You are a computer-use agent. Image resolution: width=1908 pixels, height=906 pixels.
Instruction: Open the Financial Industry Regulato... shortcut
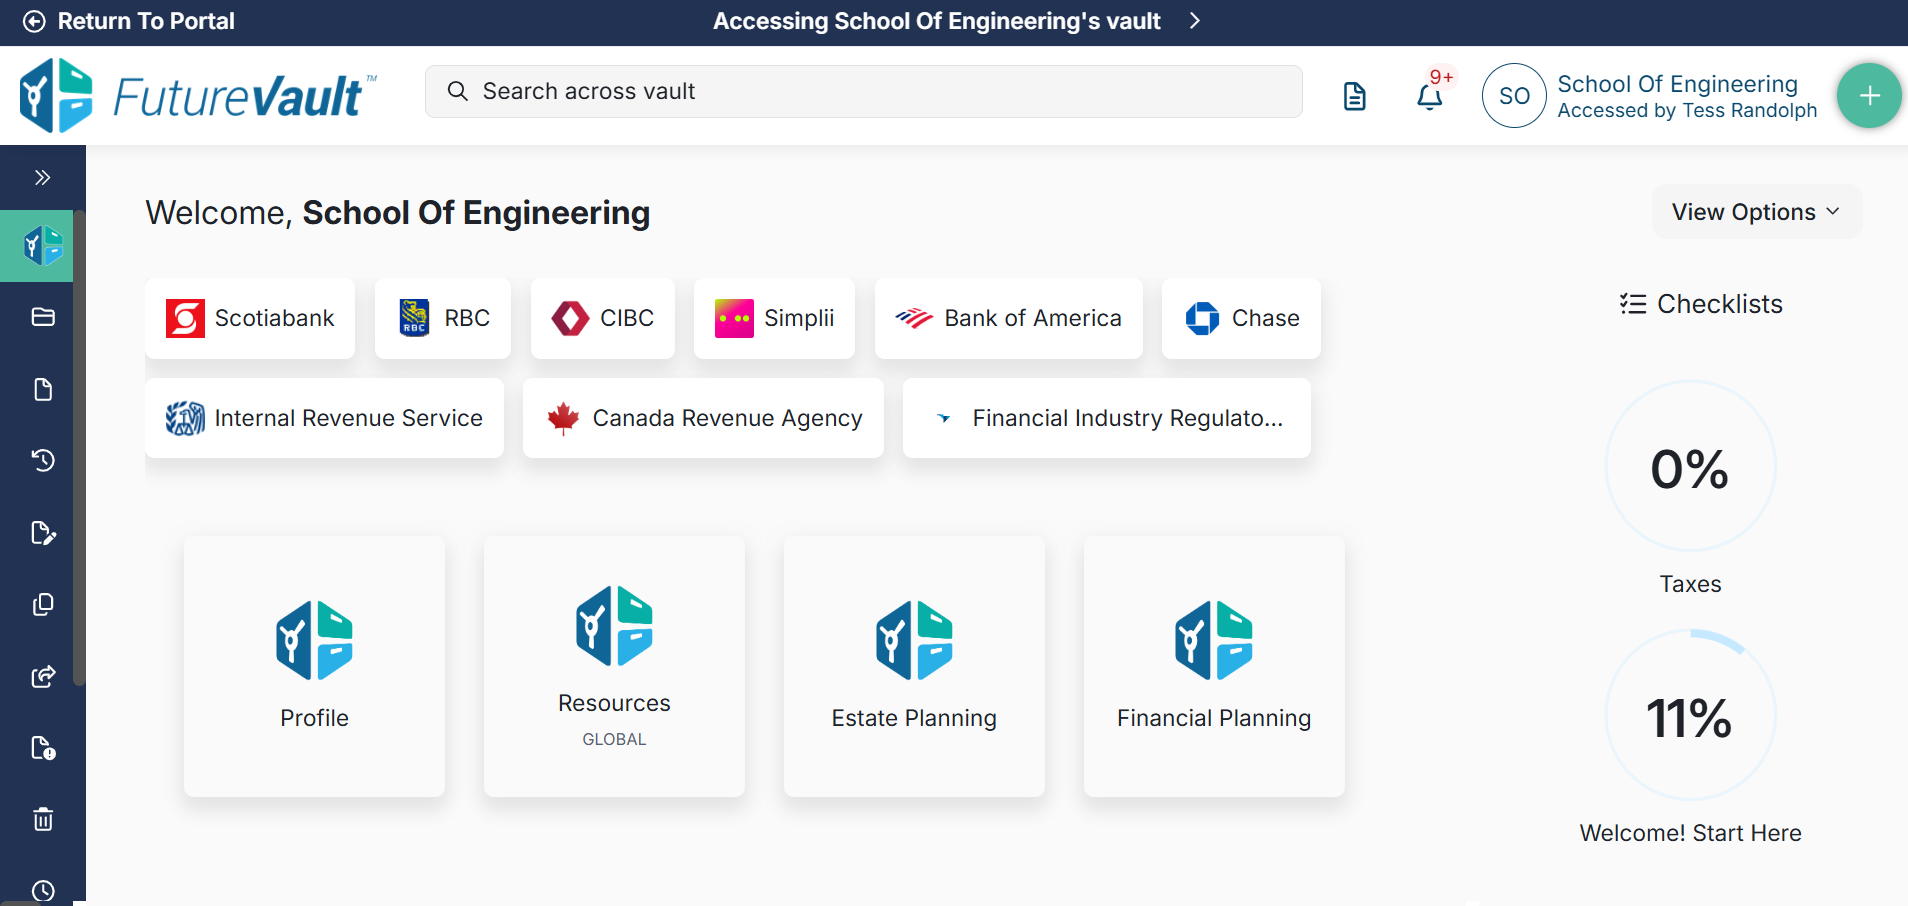click(x=1106, y=418)
